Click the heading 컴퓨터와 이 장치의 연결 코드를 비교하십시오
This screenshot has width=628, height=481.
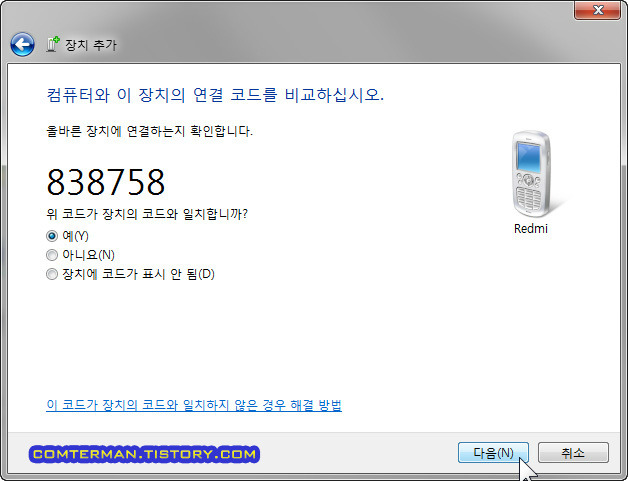pos(215,95)
